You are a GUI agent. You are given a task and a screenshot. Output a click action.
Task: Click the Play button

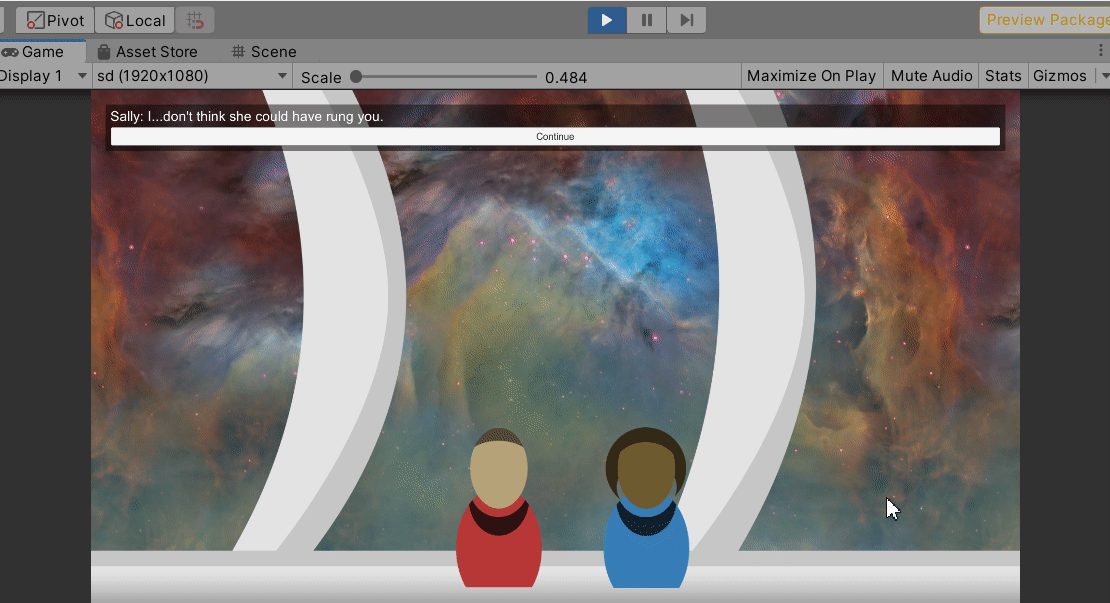tap(607, 20)
